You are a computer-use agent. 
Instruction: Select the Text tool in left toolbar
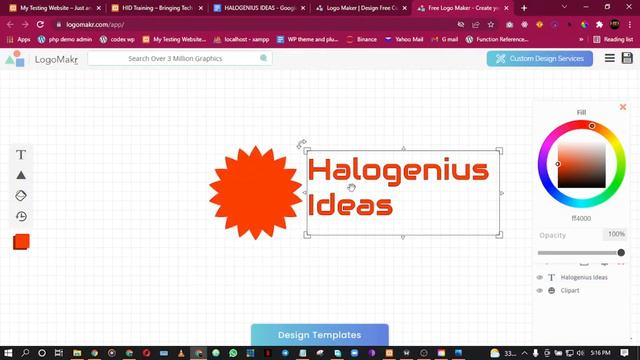(21, 155)
